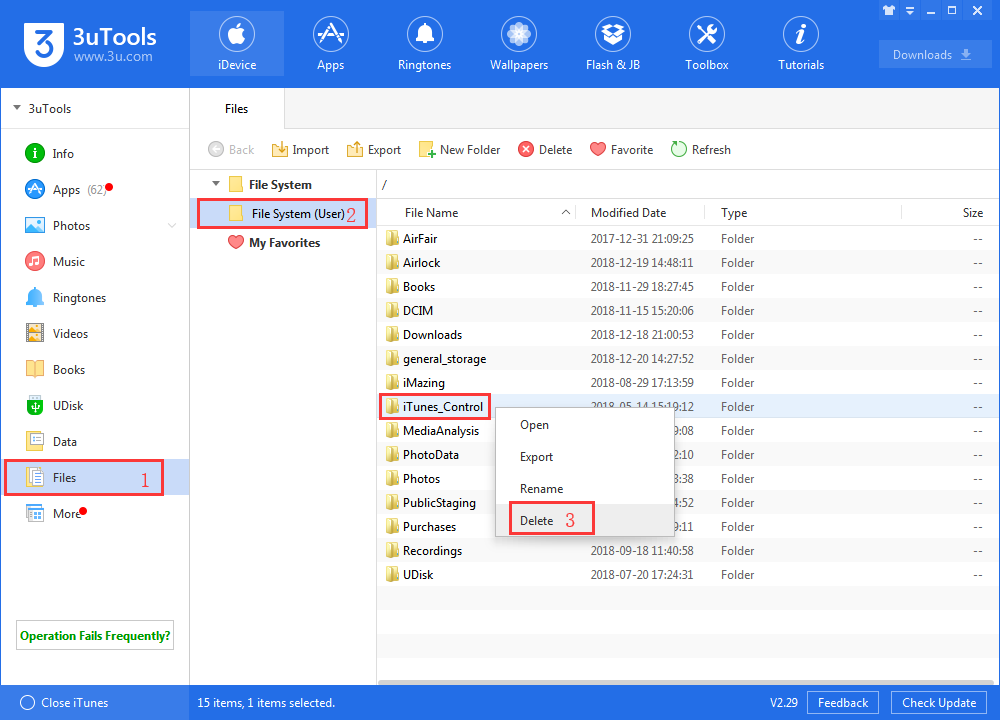Viewport: 1000px width, 720px height.
Task: Choose Open from the context menu
Action: coord(585,425)
